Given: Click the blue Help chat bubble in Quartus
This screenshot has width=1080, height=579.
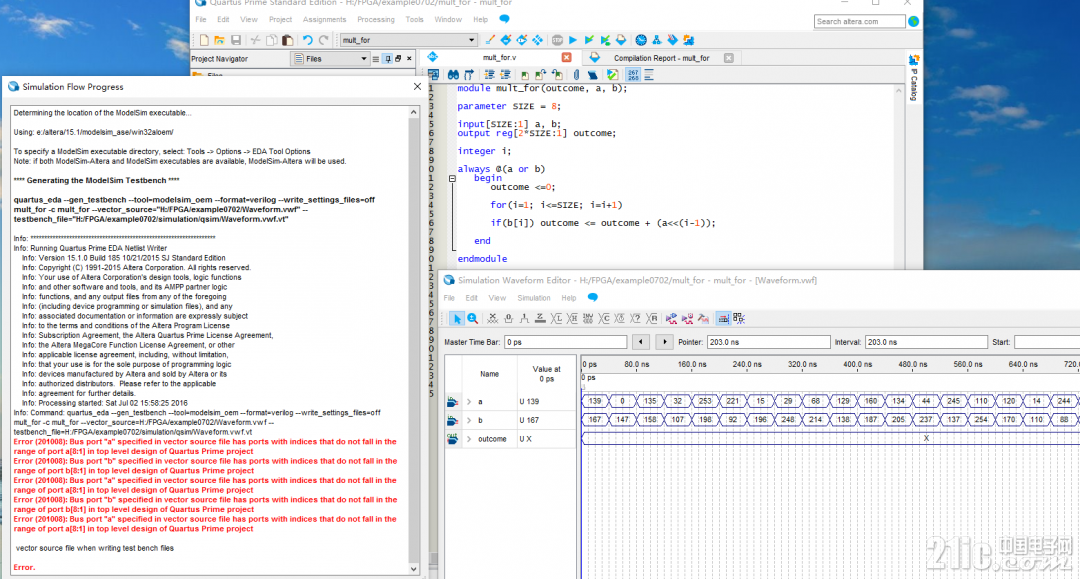Looking at the screenshot, I should [x=504, y=19].
